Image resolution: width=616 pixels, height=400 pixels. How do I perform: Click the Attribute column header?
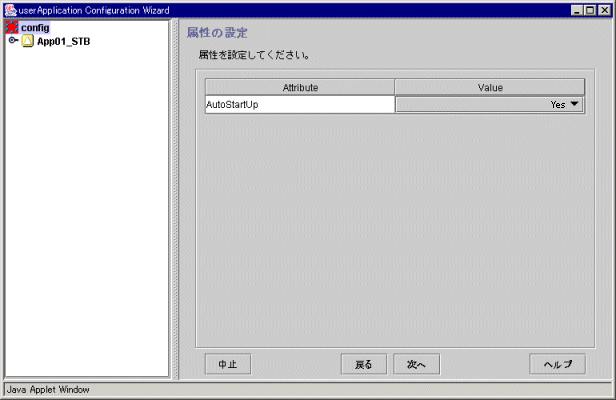300,87
